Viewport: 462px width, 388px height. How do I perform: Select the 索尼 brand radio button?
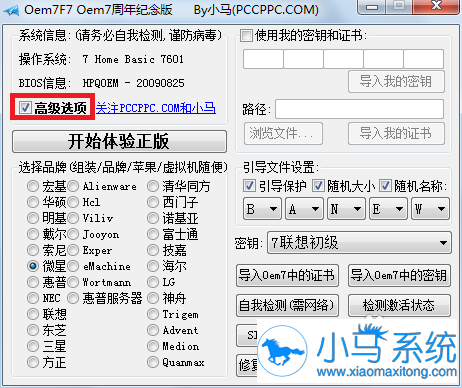pyautogui.click(x=33, y=250)
